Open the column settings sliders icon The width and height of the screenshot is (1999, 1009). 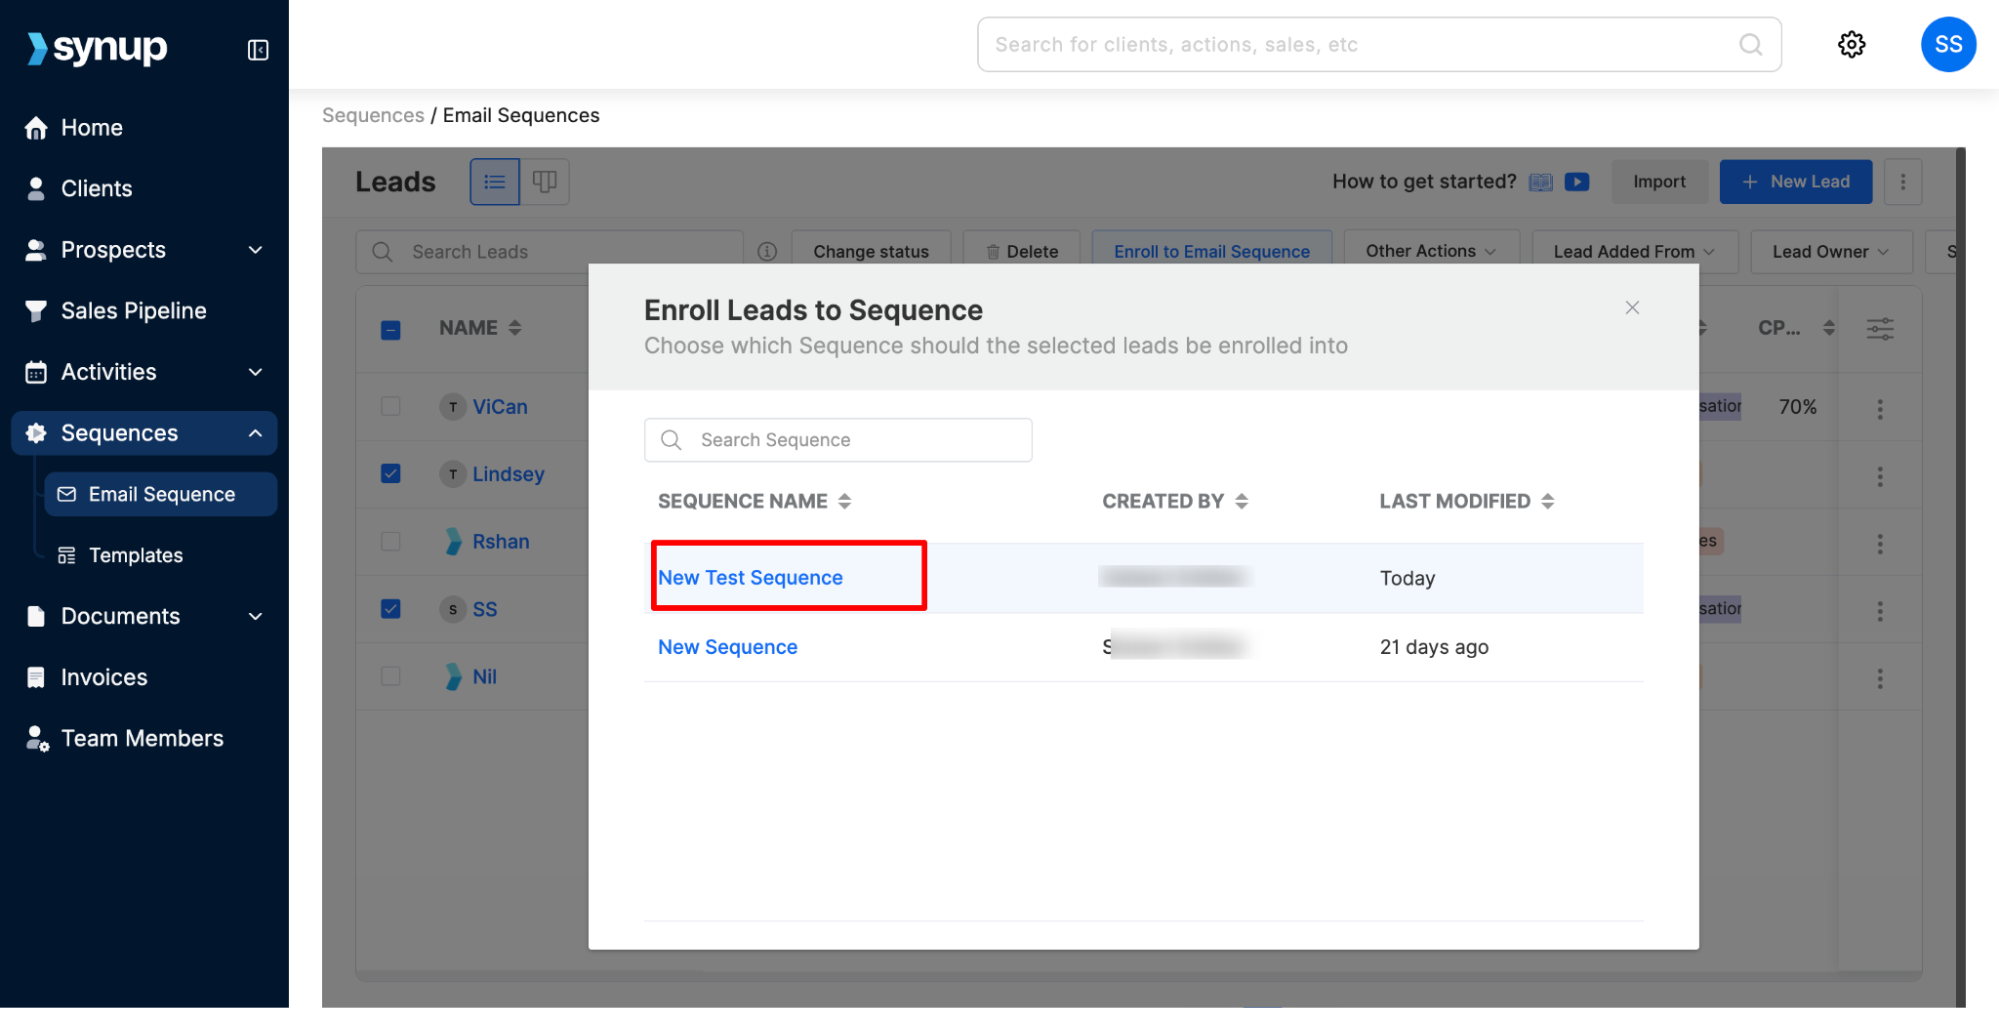[x=1880, y=328]
